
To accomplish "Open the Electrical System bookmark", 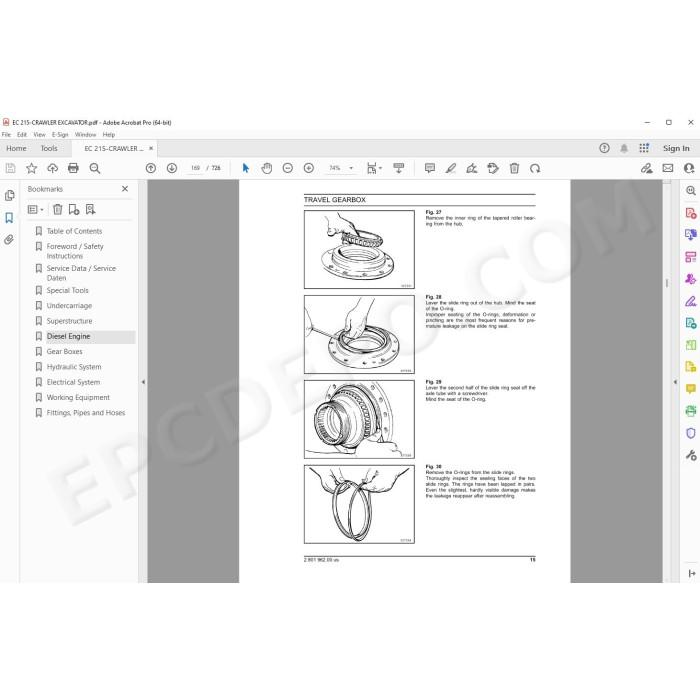I will click(73, 382).
